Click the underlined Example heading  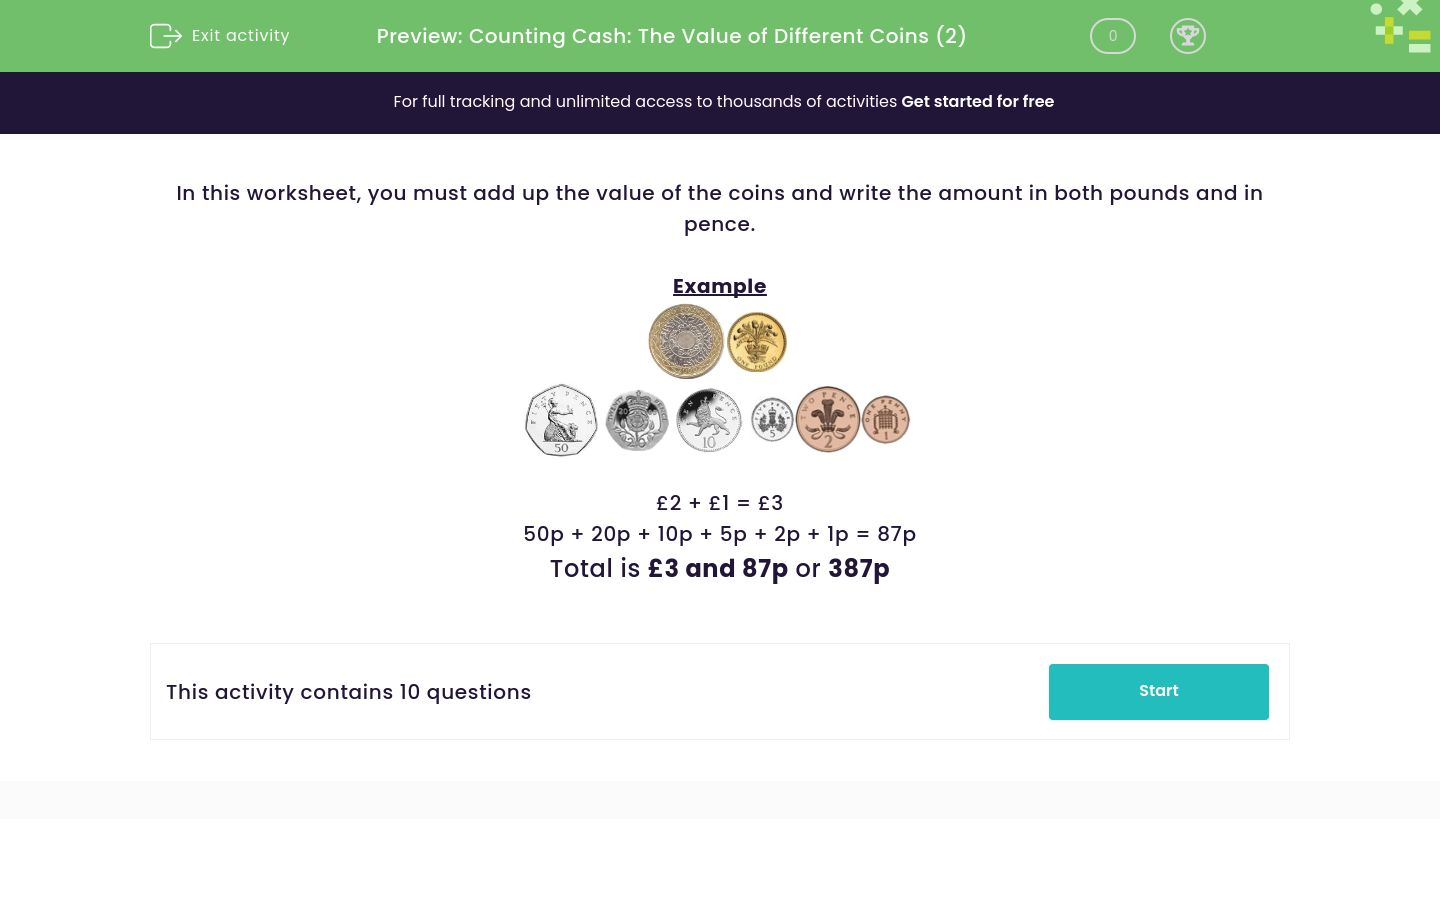point(719,286)
